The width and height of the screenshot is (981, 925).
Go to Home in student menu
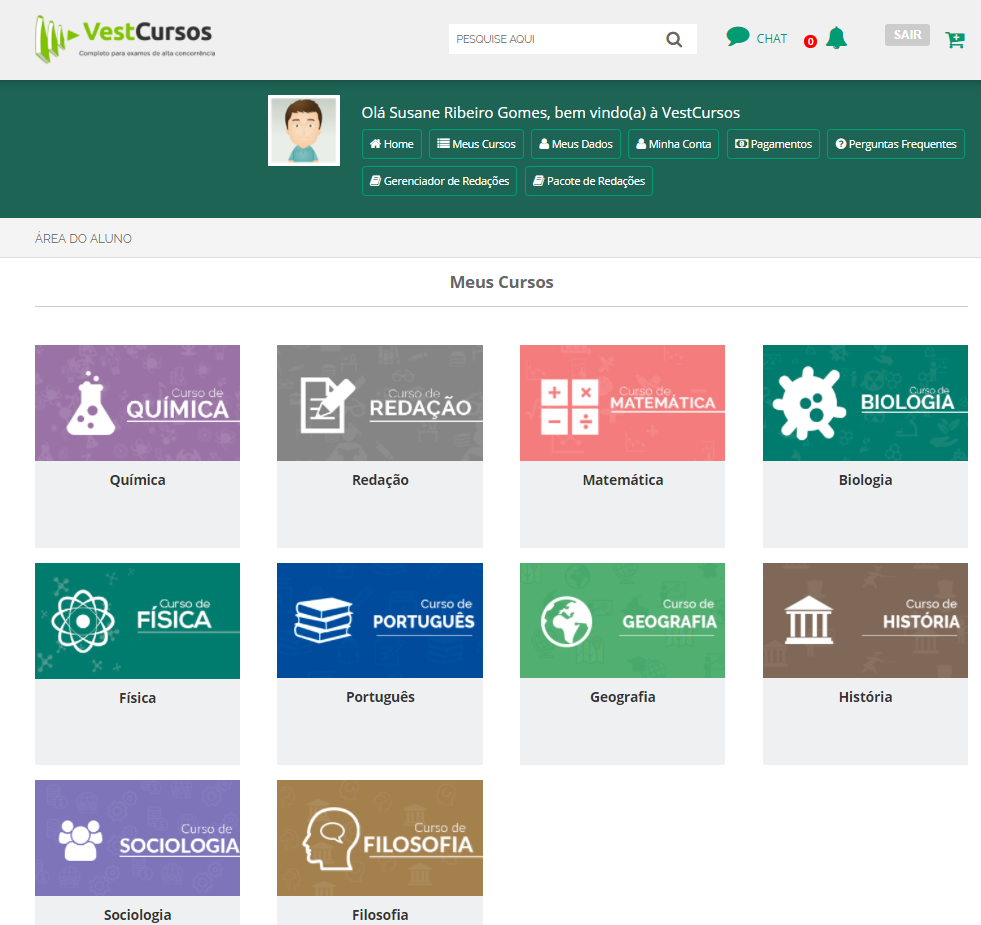pyautogui.click(x=392, y=144)
